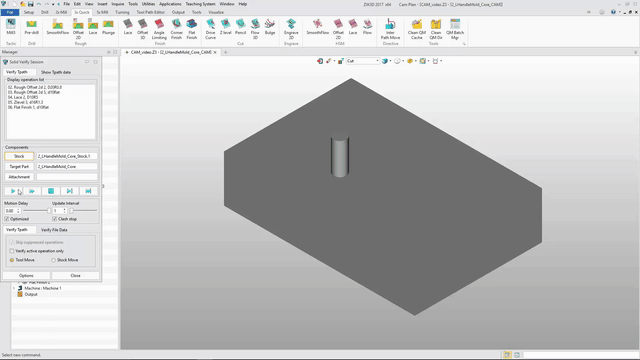Toggle the Optimized checkbox

[x=7, y=219]
